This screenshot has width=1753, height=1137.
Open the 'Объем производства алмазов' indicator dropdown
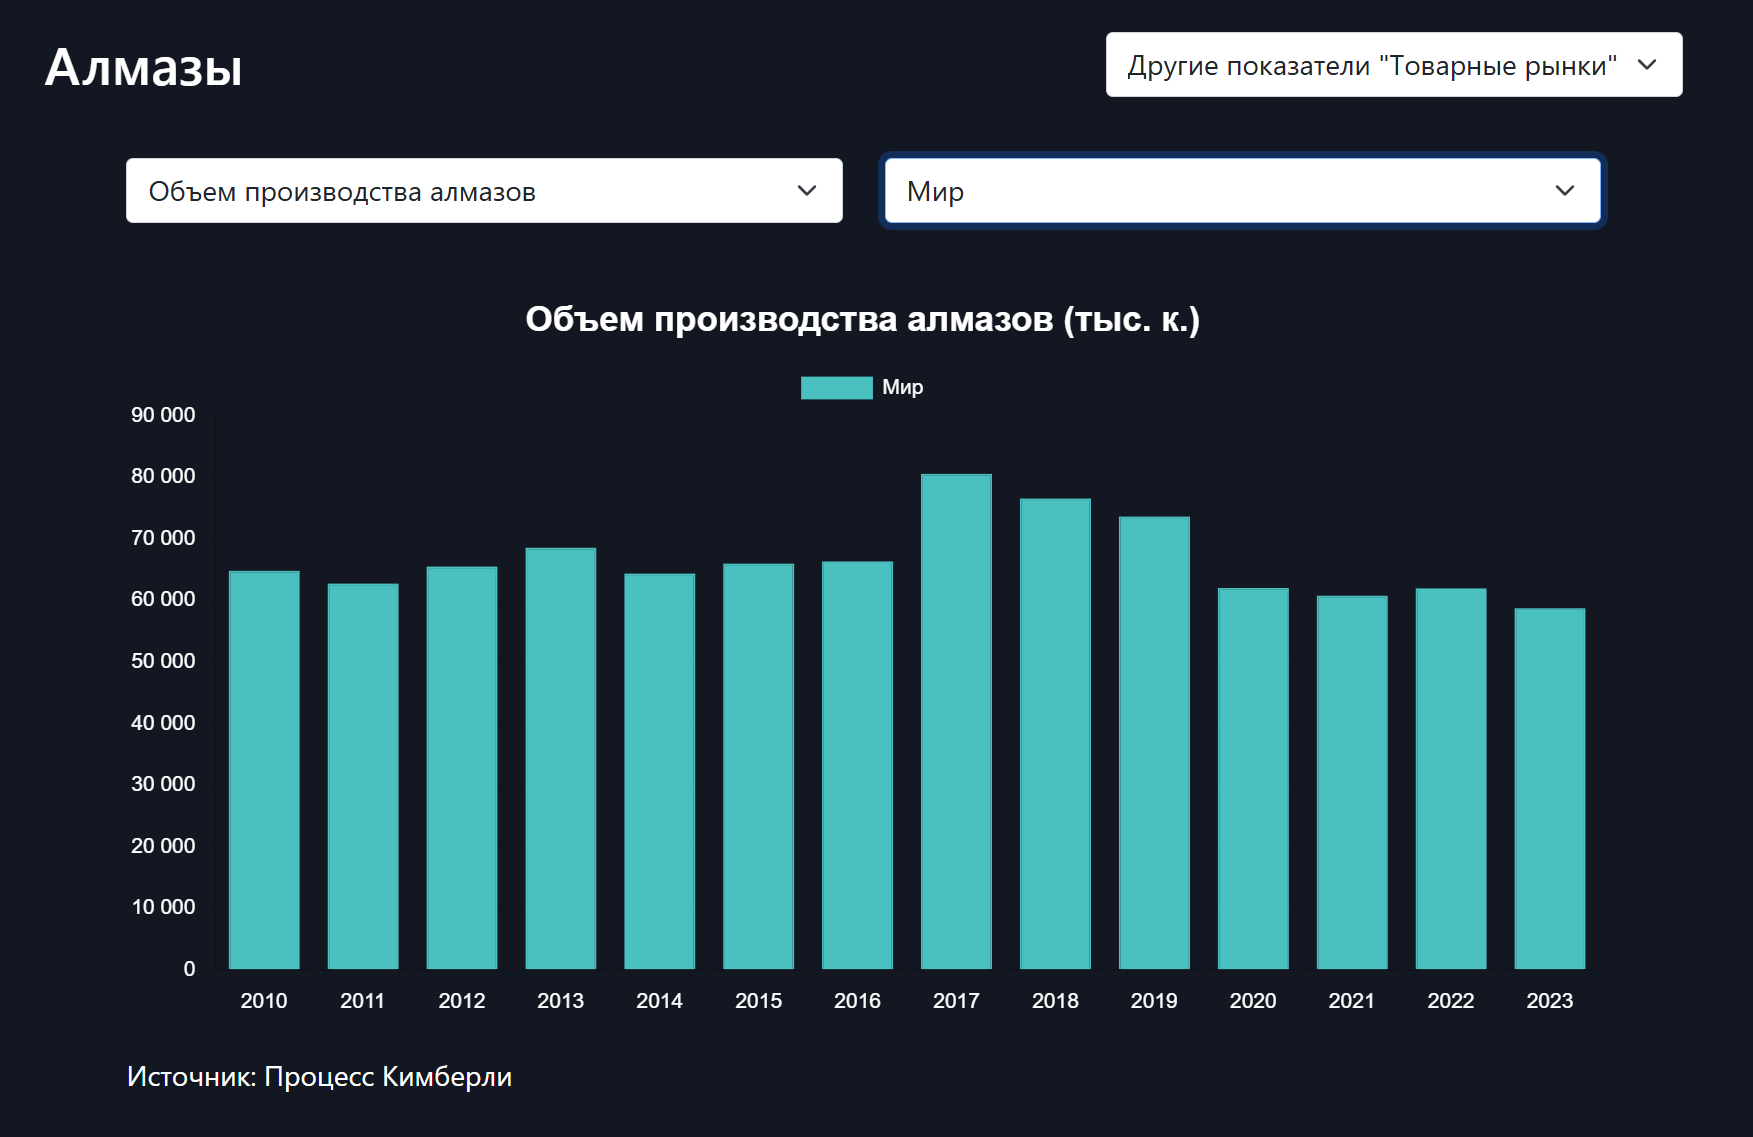(x=484, y=191)
